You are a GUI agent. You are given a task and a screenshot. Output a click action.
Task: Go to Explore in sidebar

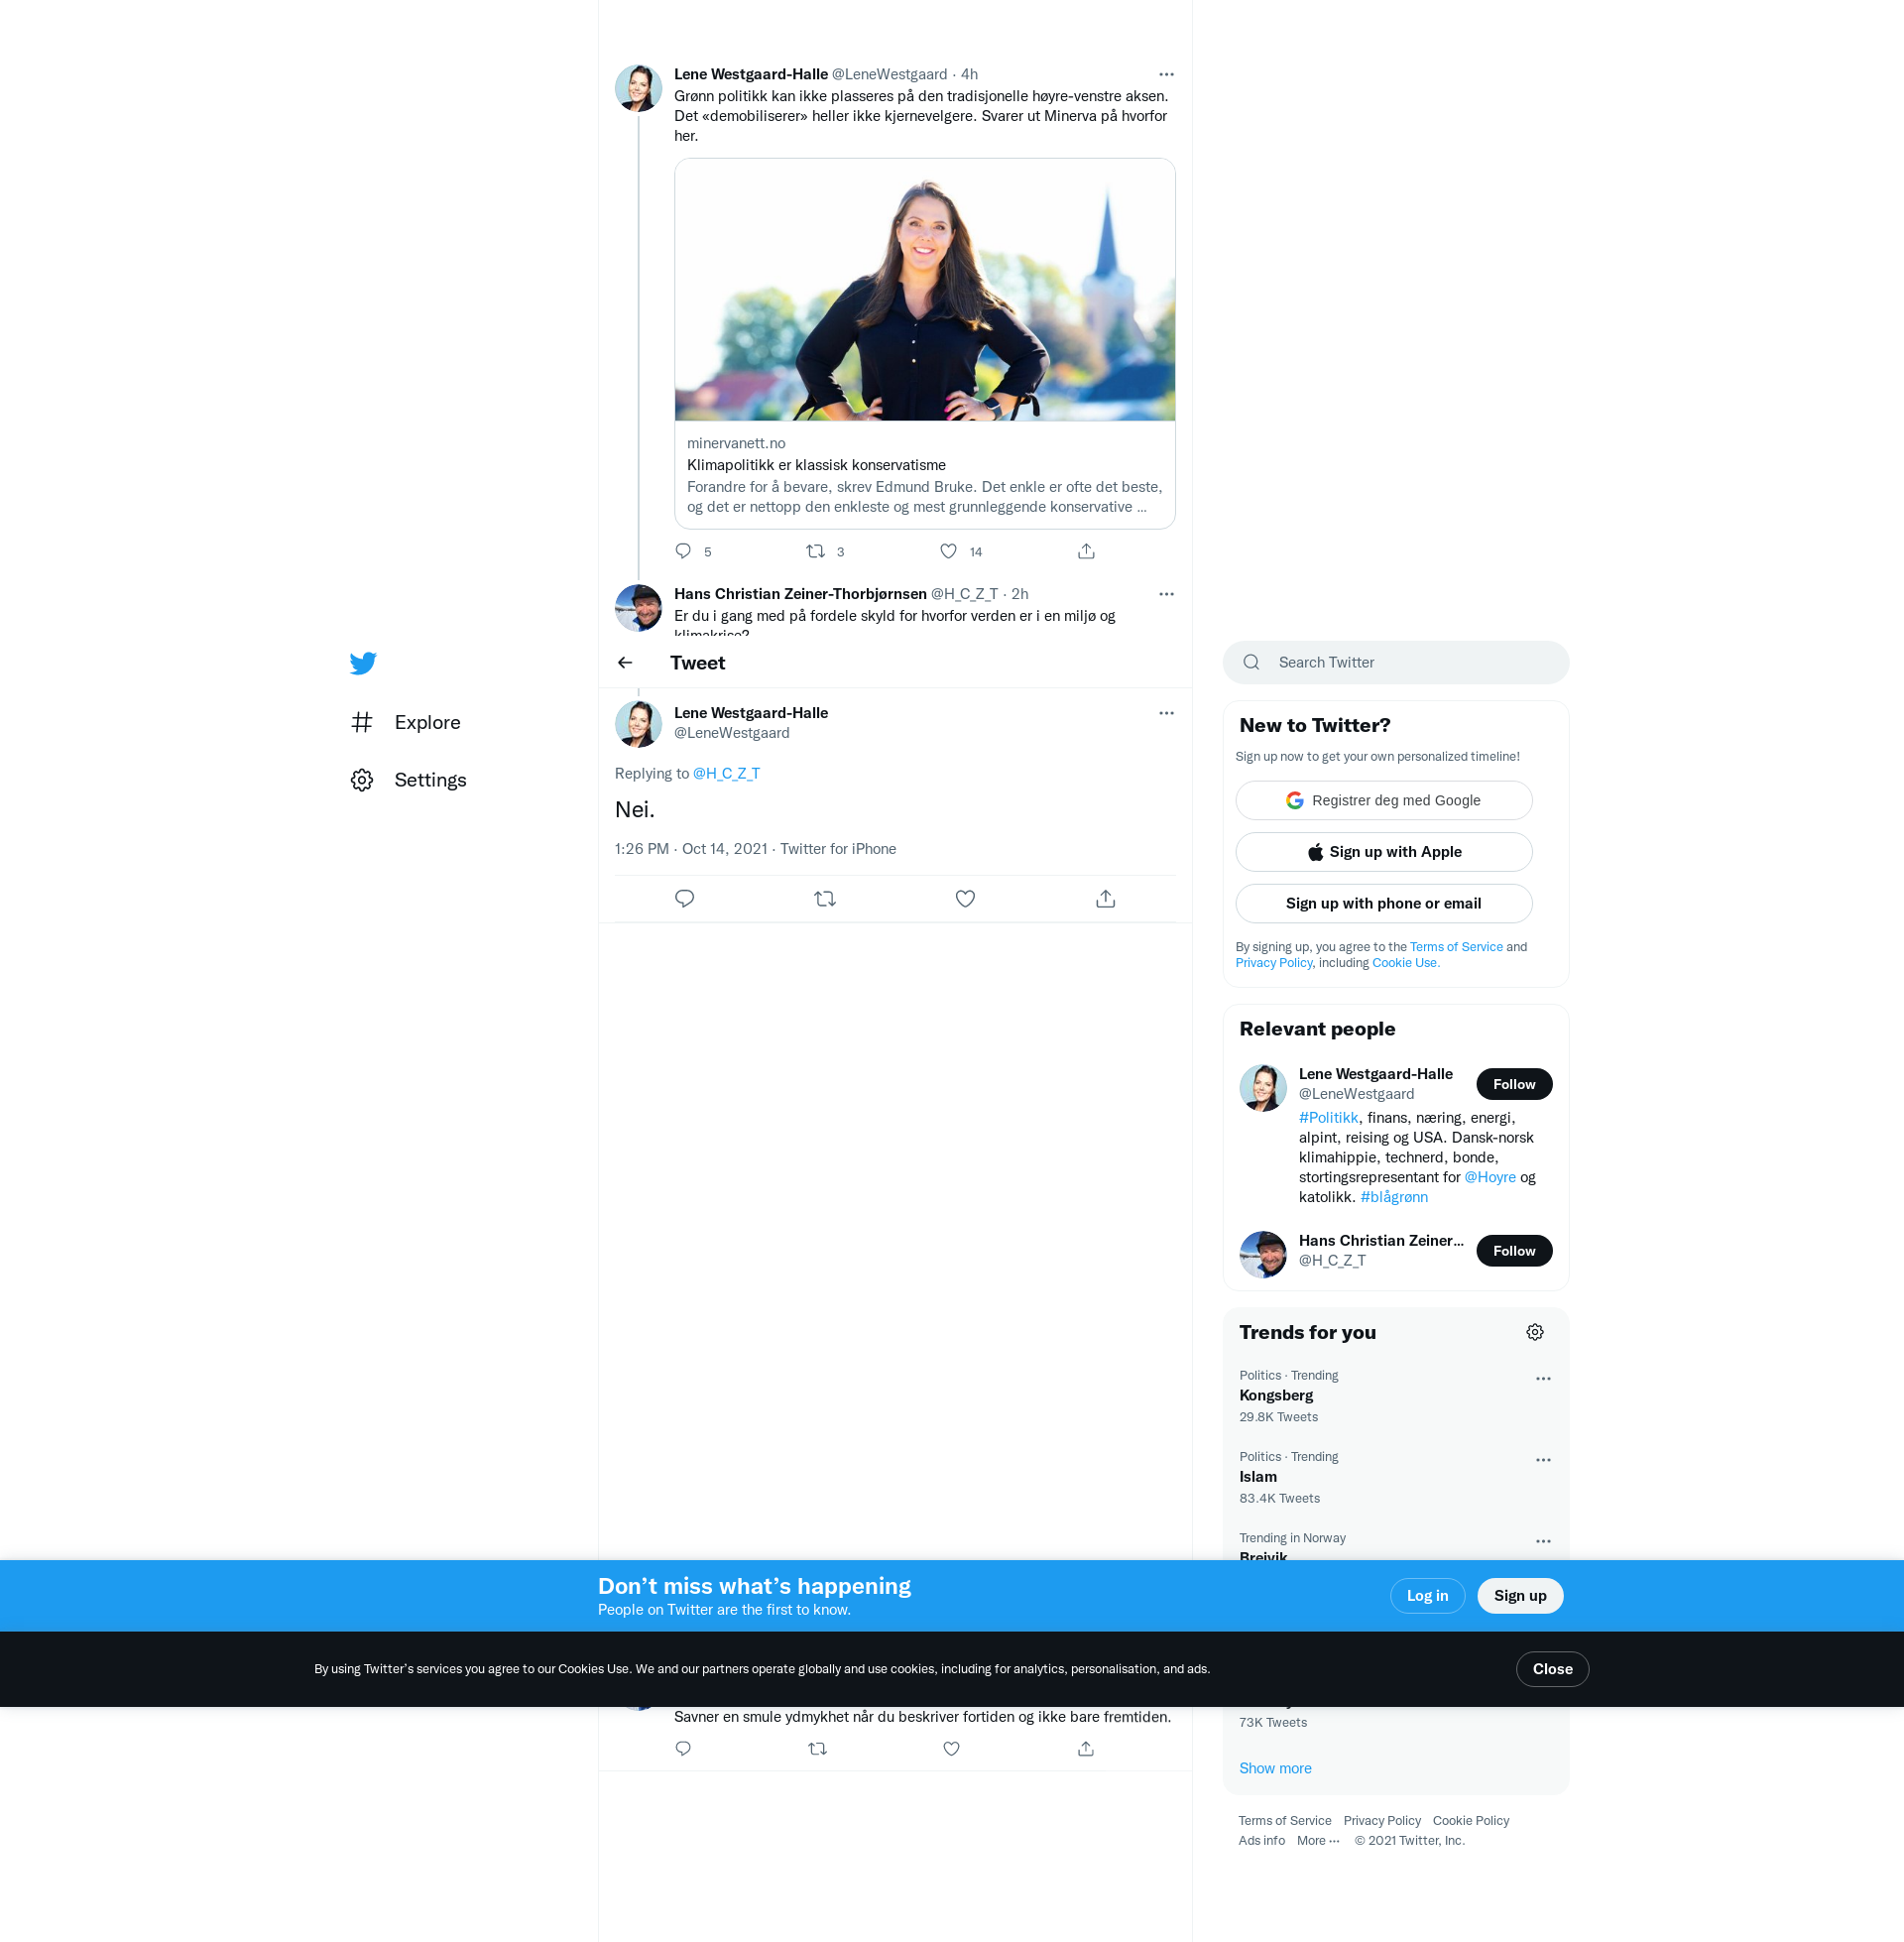click(426, 722)
